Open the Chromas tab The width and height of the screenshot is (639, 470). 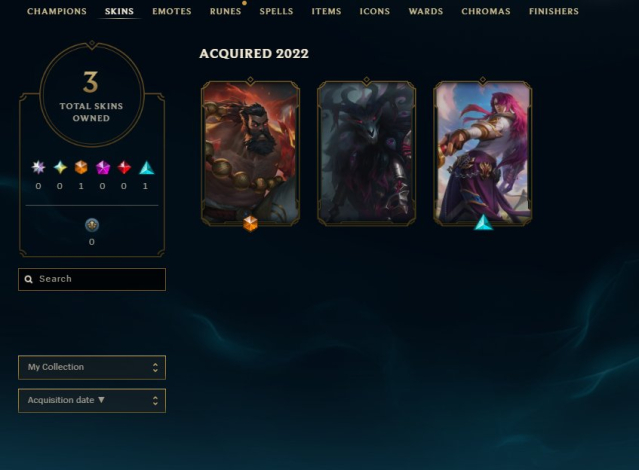tap(486, 11)
